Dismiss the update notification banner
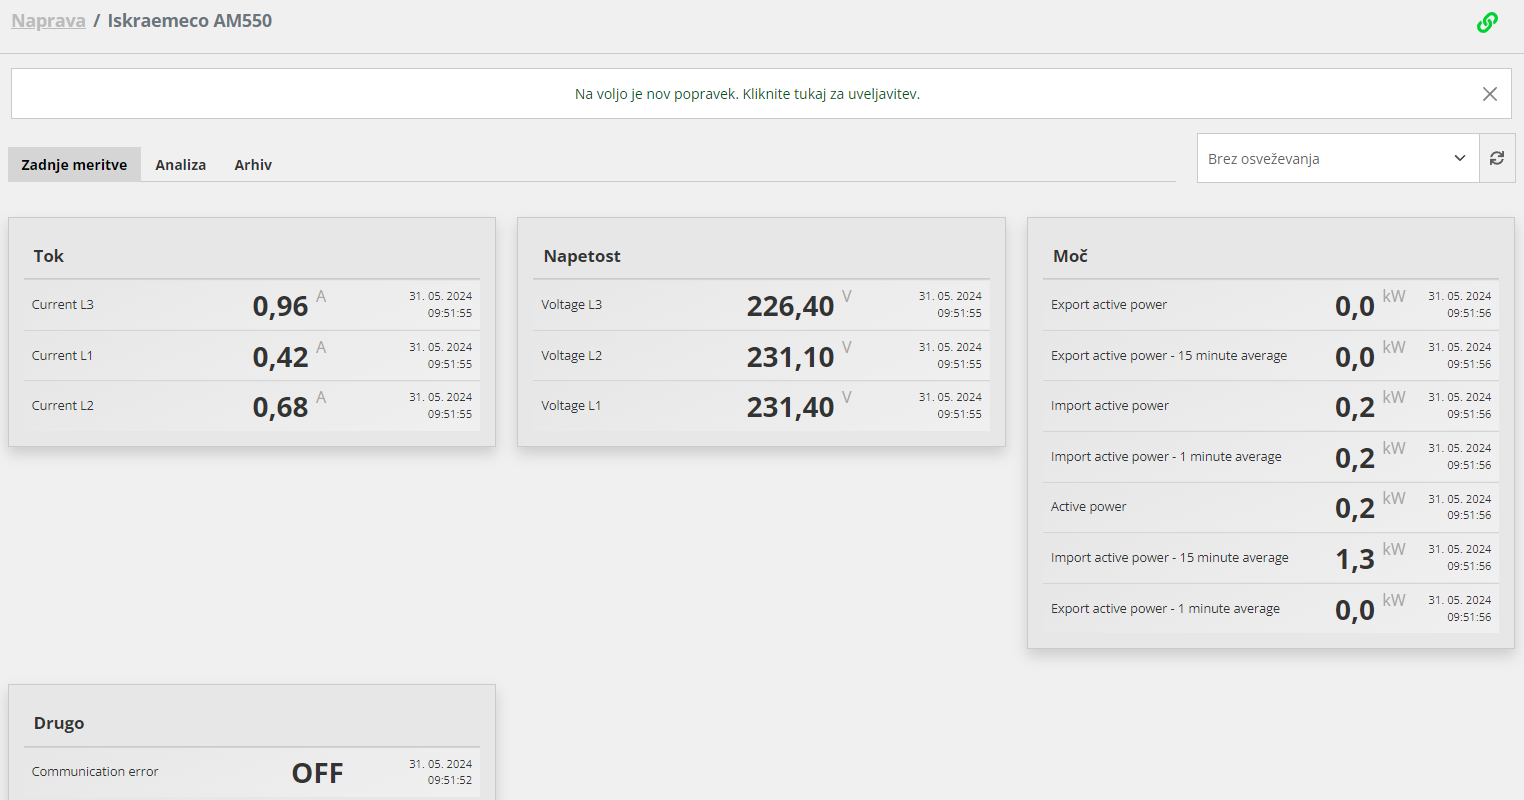 click(1490, 94)
